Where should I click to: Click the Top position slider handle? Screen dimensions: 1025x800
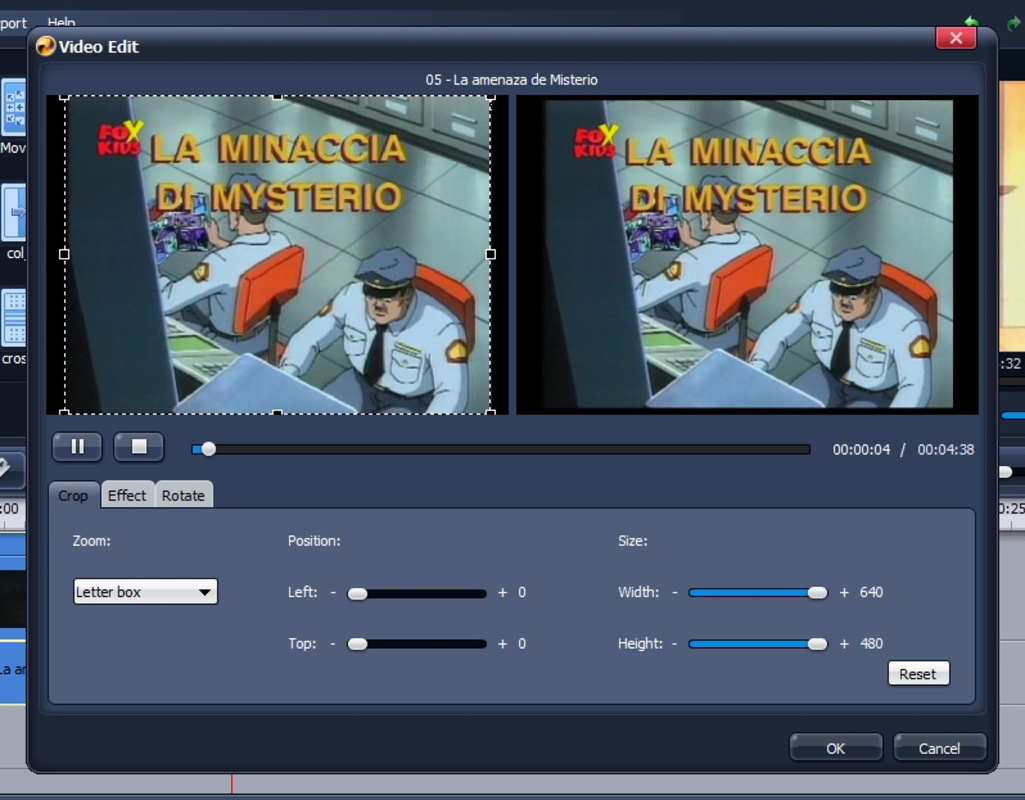(358, 644)
